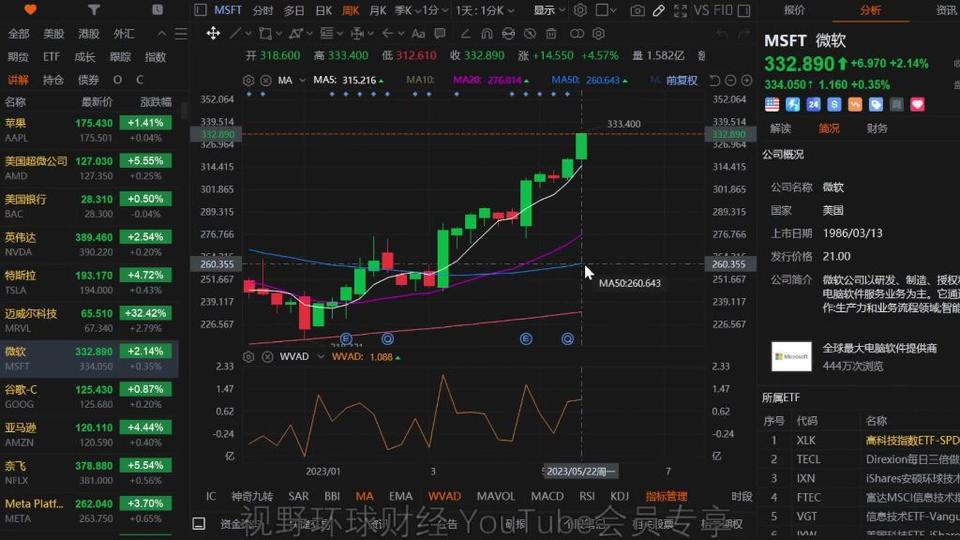Switch to the 日K daily chart tab
The height and width of the screenshot is (540, 960).
click(x=323, y=10)
